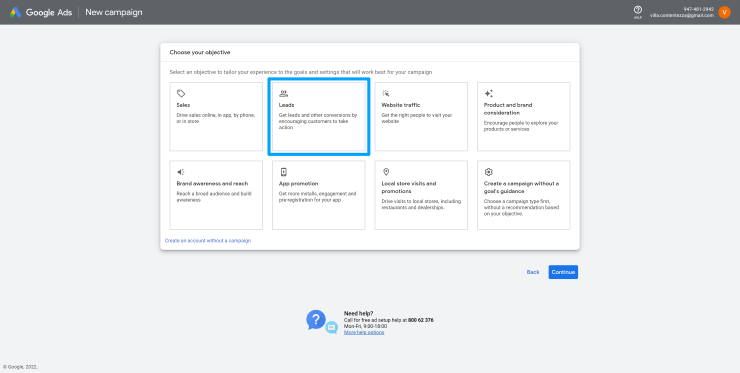Click the no-goal gear icon
This screenshot has height=373, width=740.
488,172
